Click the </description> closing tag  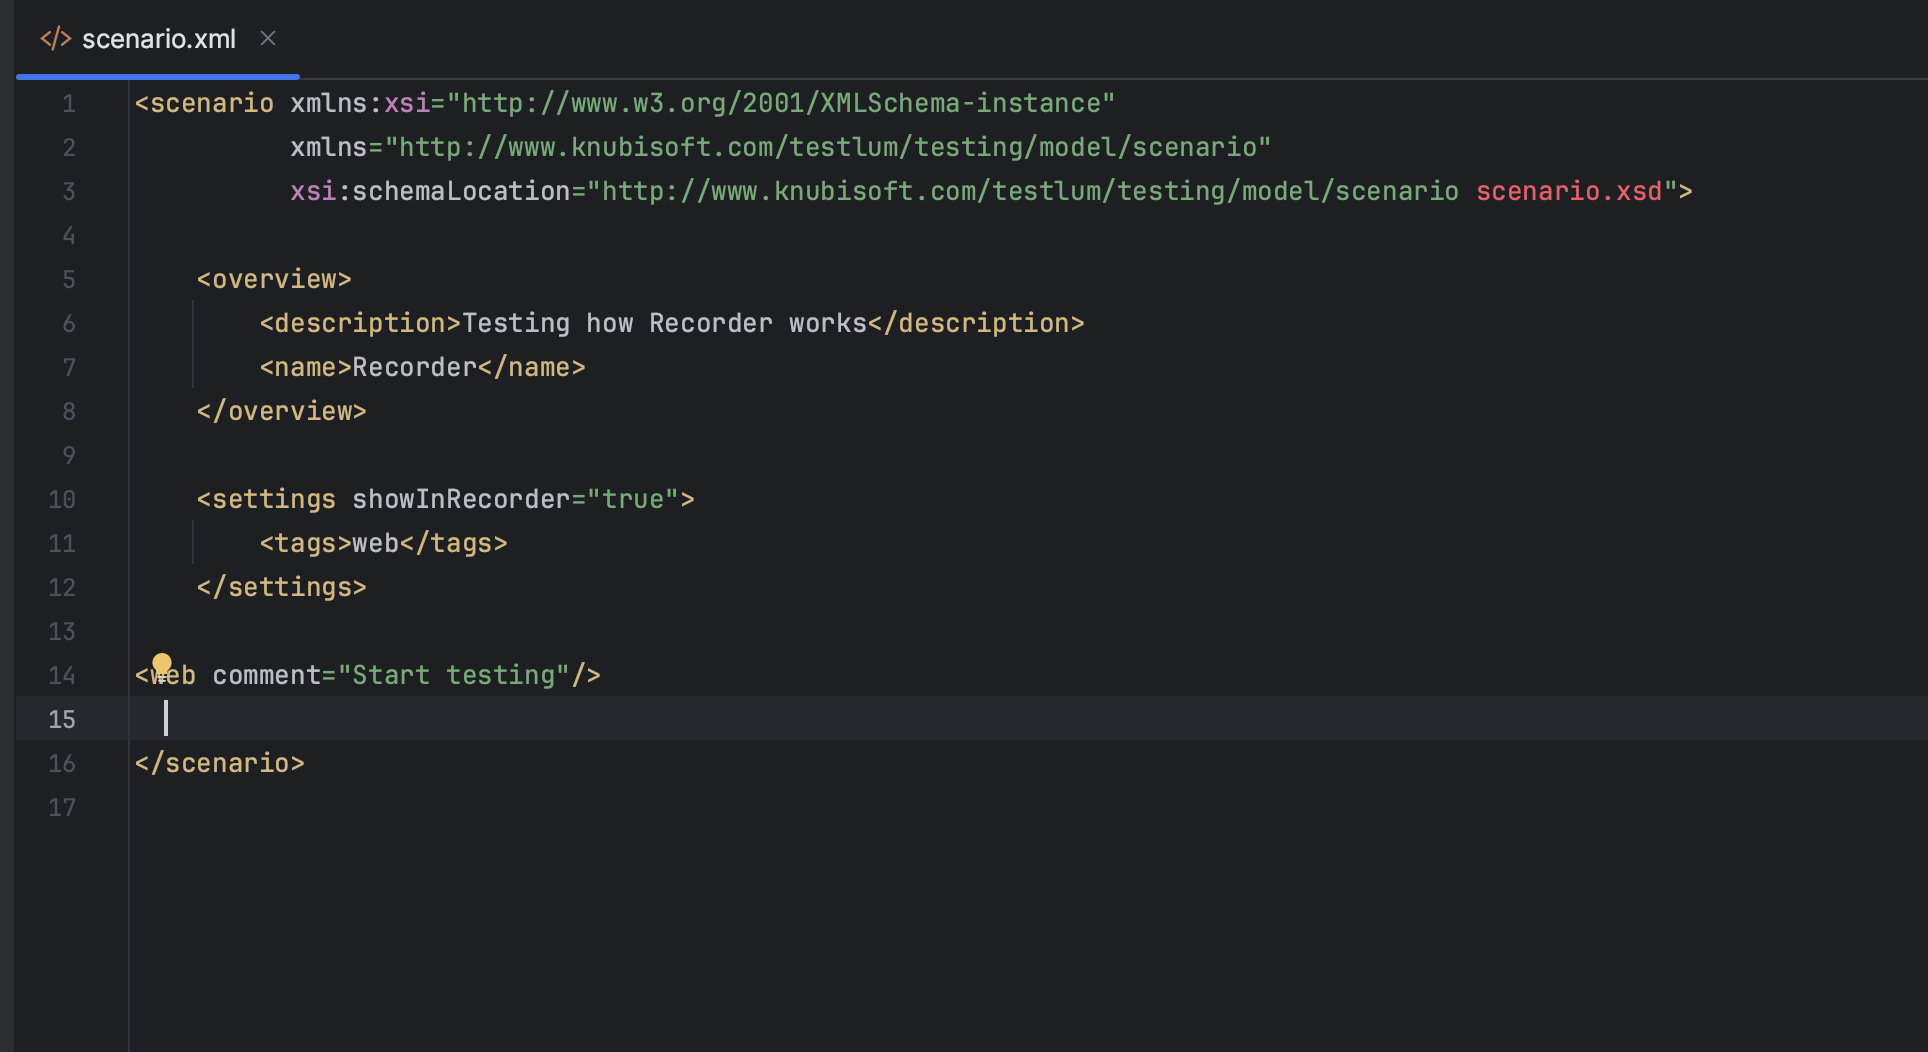tap(976, 323)
